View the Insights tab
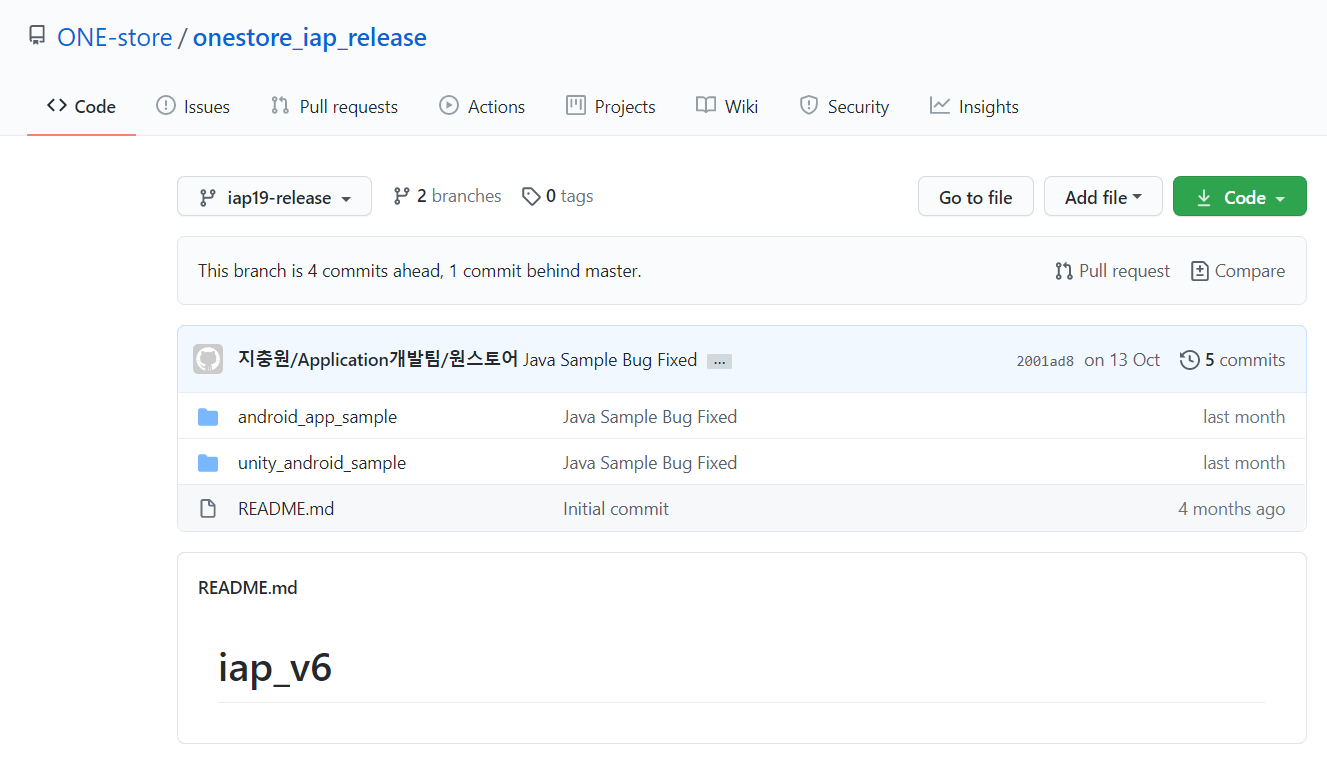Screen dimensions: 1327x775 [x=974, y=106]
